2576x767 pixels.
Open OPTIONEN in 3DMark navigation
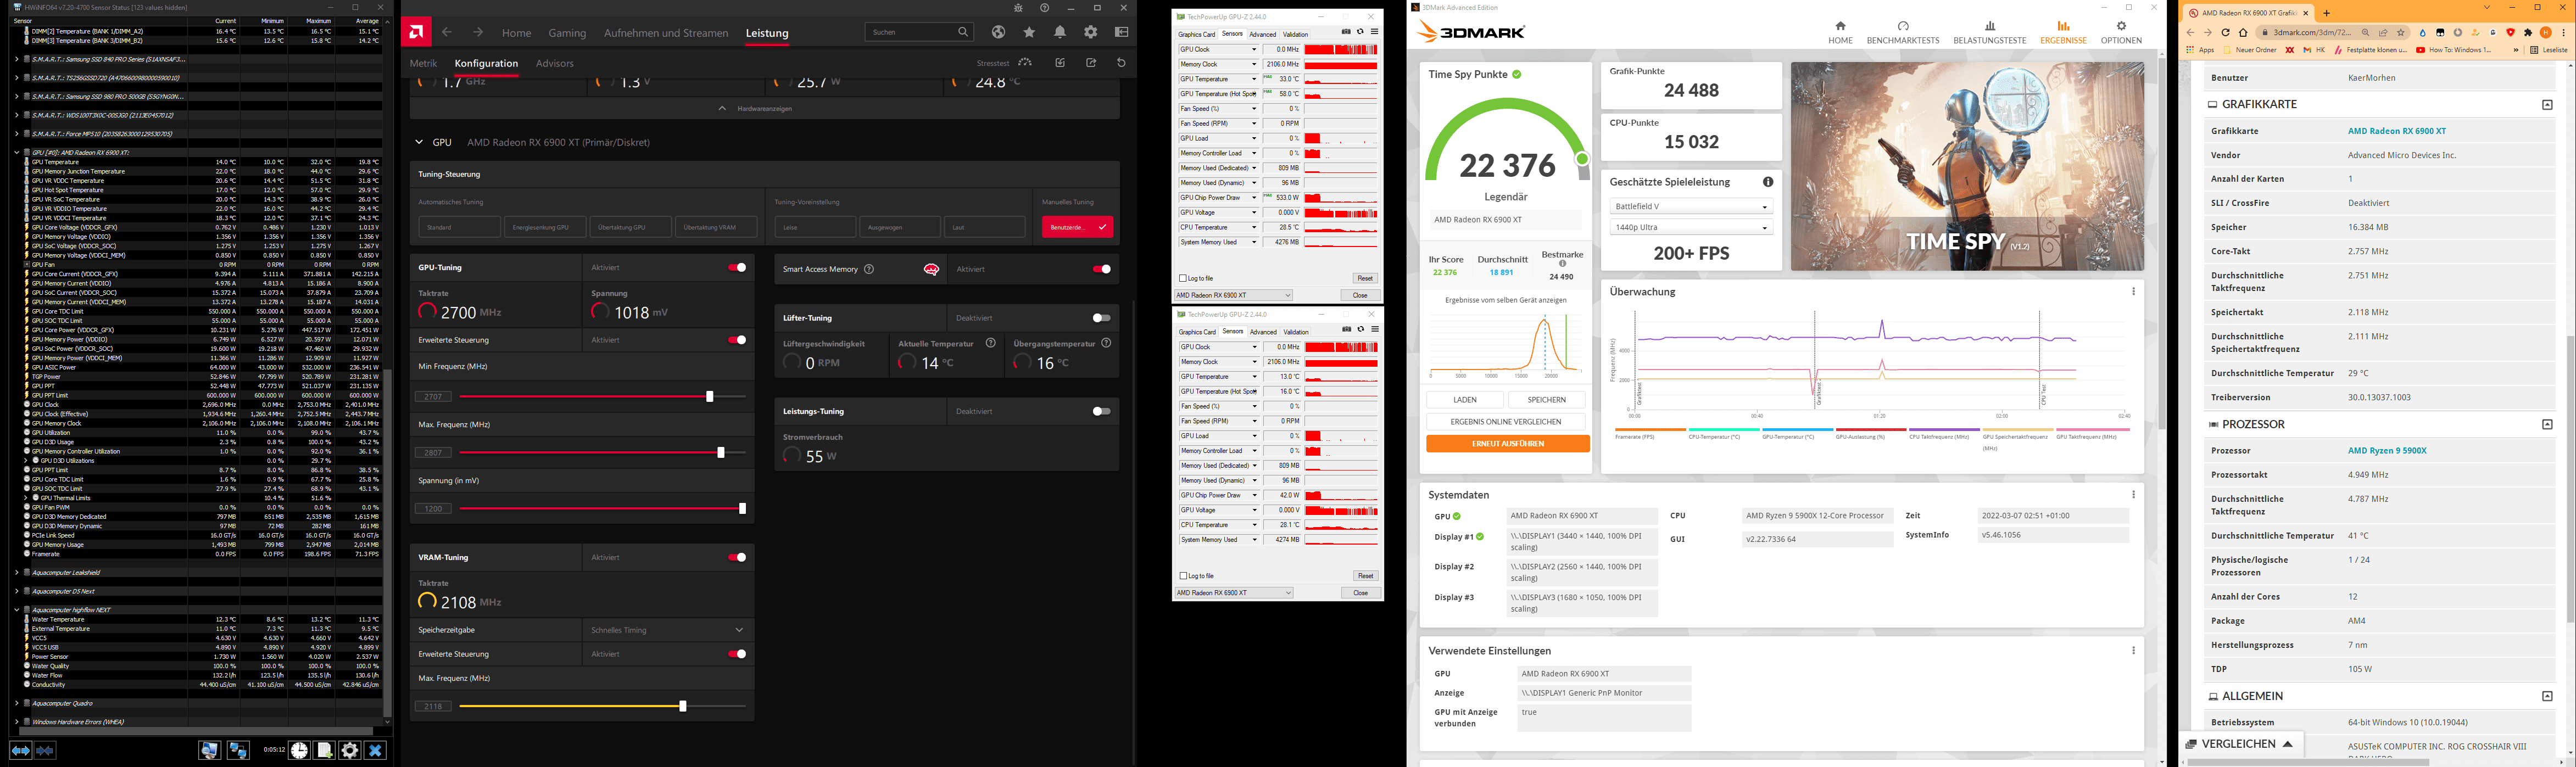[2121, 33]
